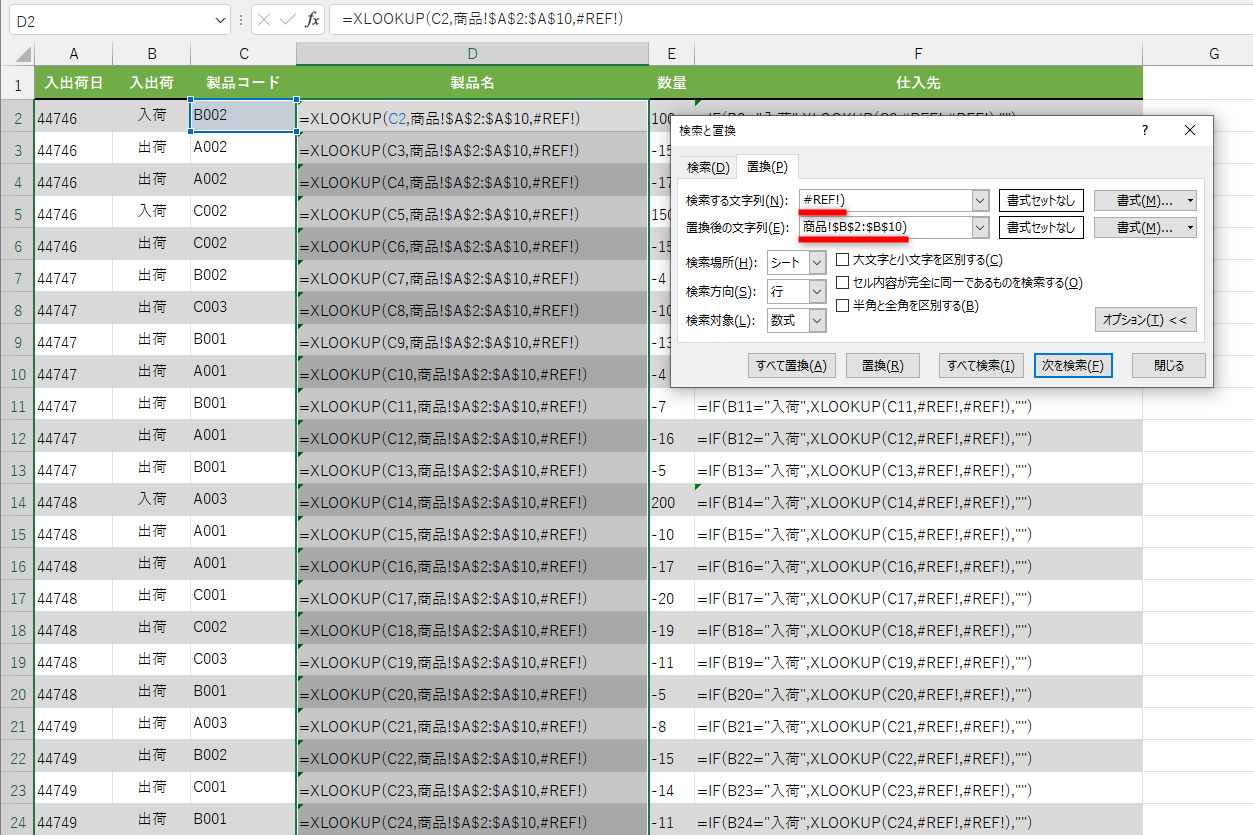Select row 24 header
Screen dimensions: 1253x835
[x=17, y=822]
